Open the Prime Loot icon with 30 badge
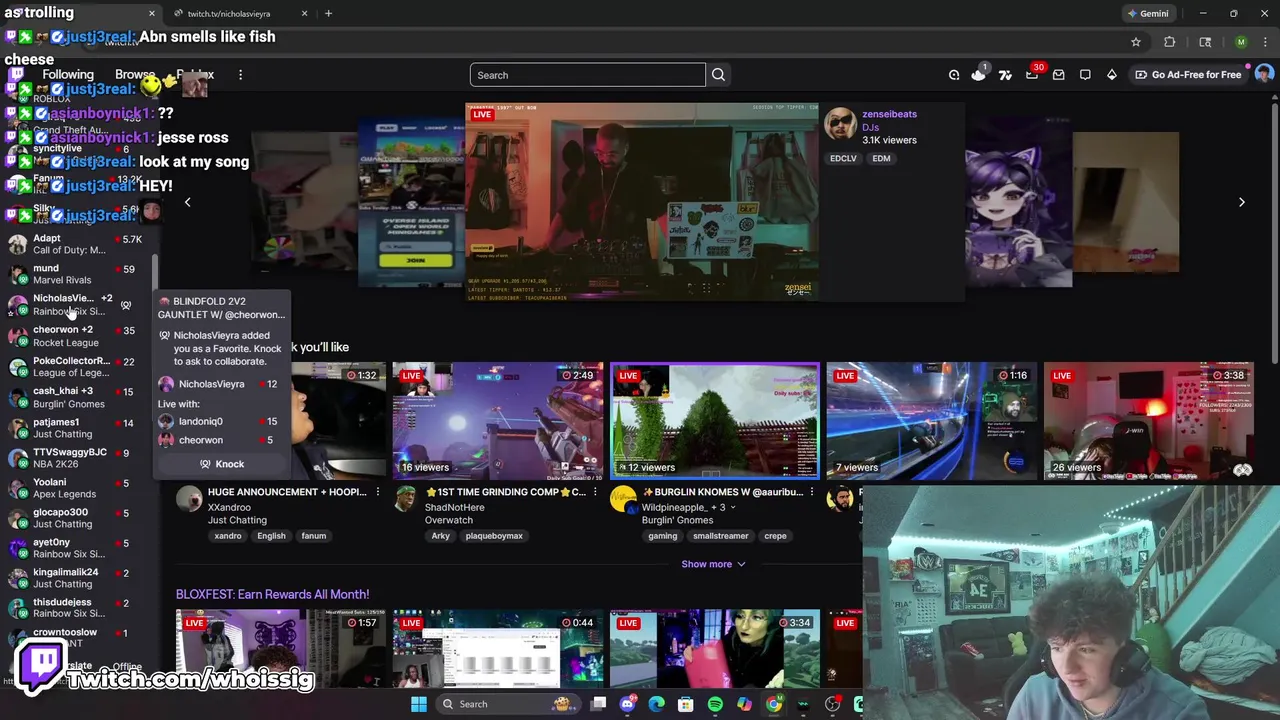1280x720 pixels. click(x=1032, y=75)
